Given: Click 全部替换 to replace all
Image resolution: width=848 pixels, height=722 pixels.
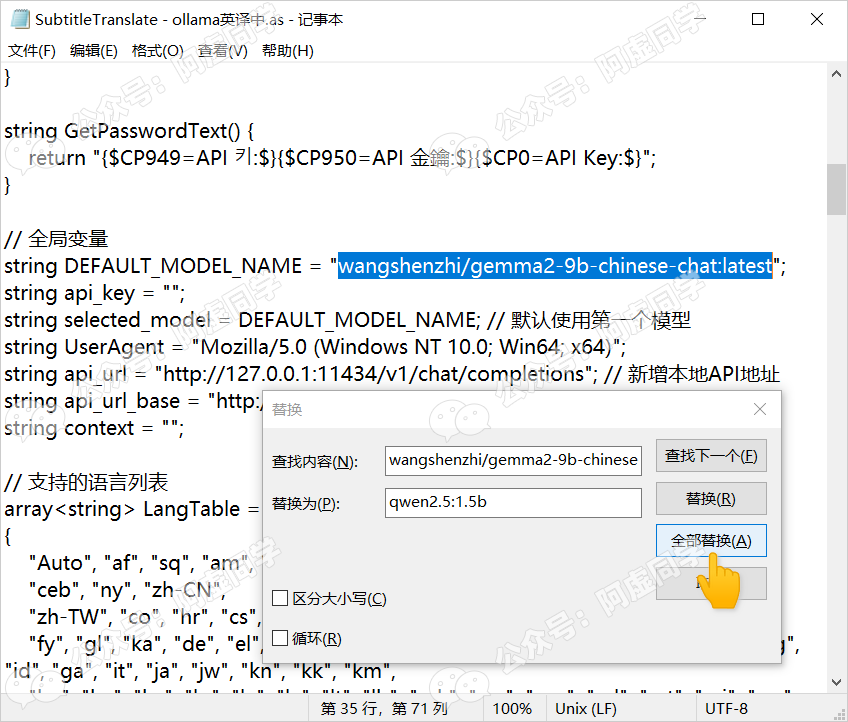Looking at the screenshot, I should coord(711,540).
